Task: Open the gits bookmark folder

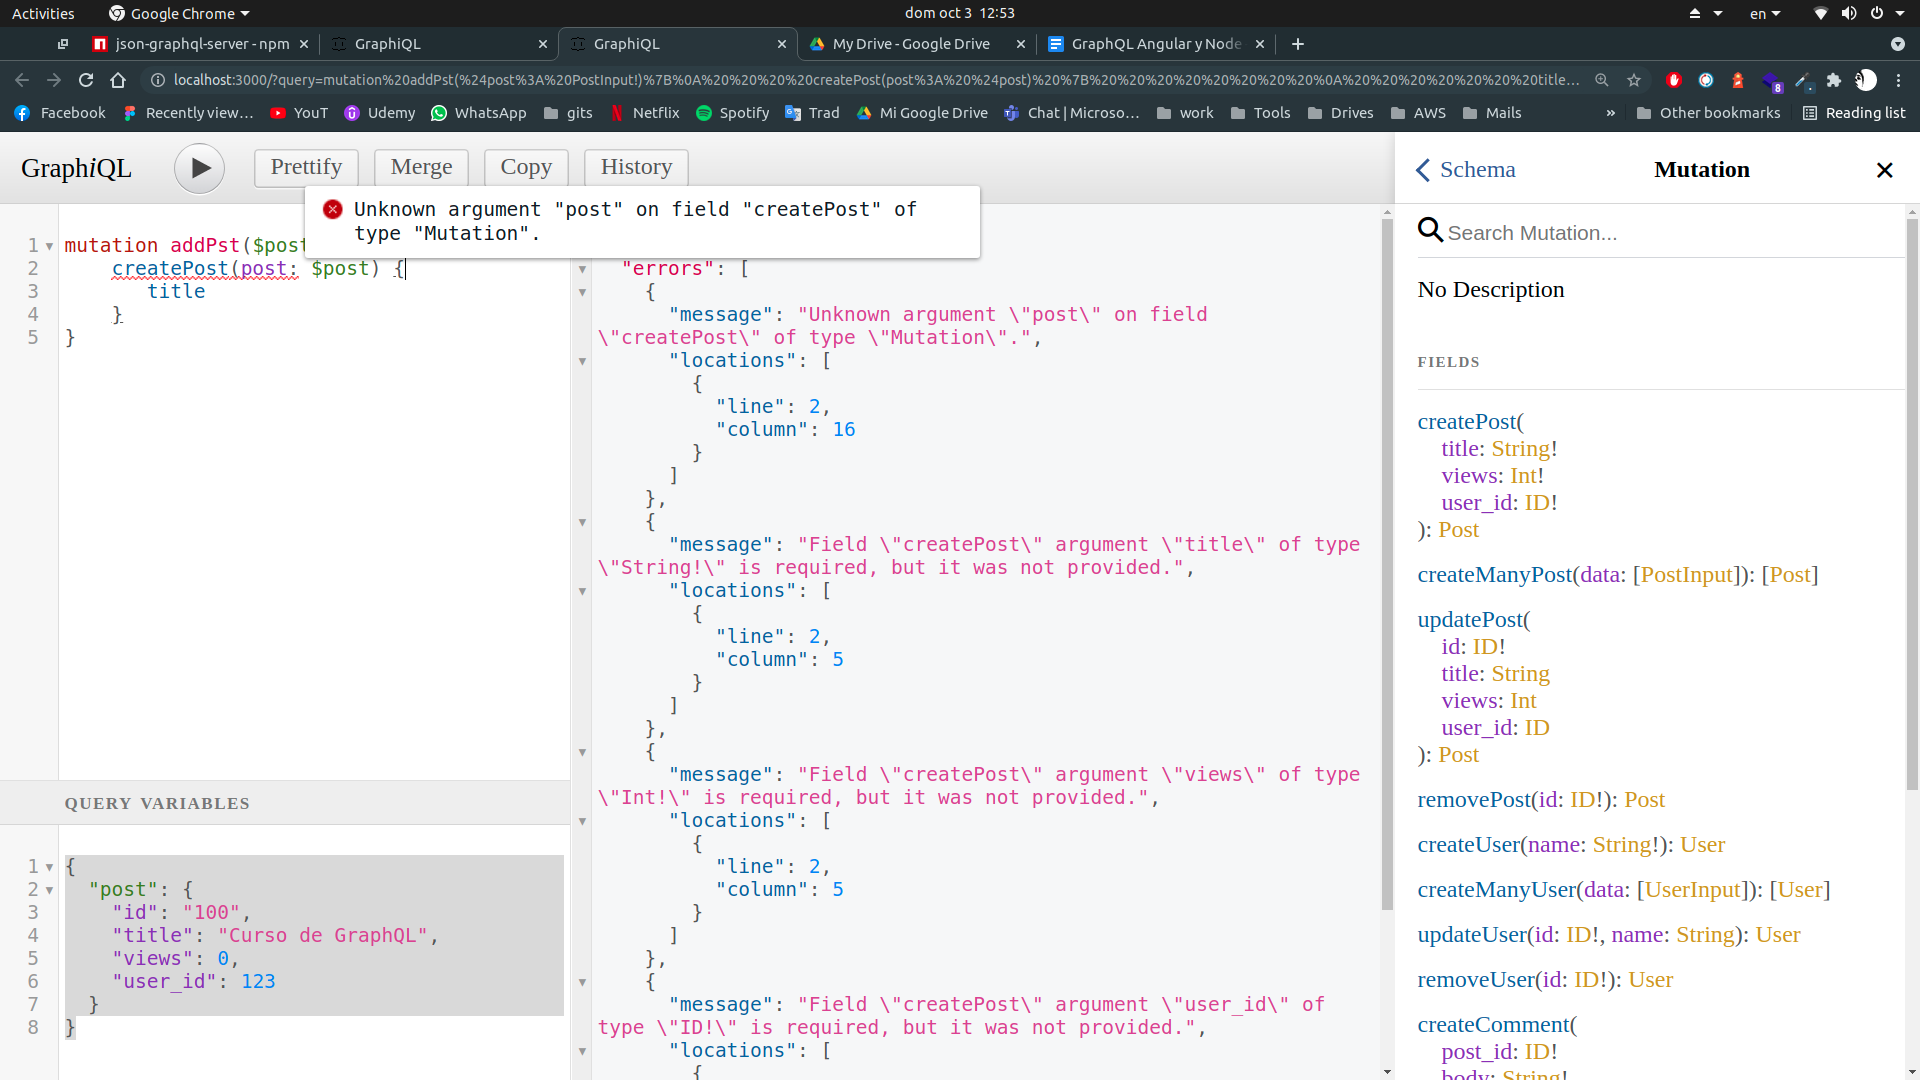Action: coord(568,113)
